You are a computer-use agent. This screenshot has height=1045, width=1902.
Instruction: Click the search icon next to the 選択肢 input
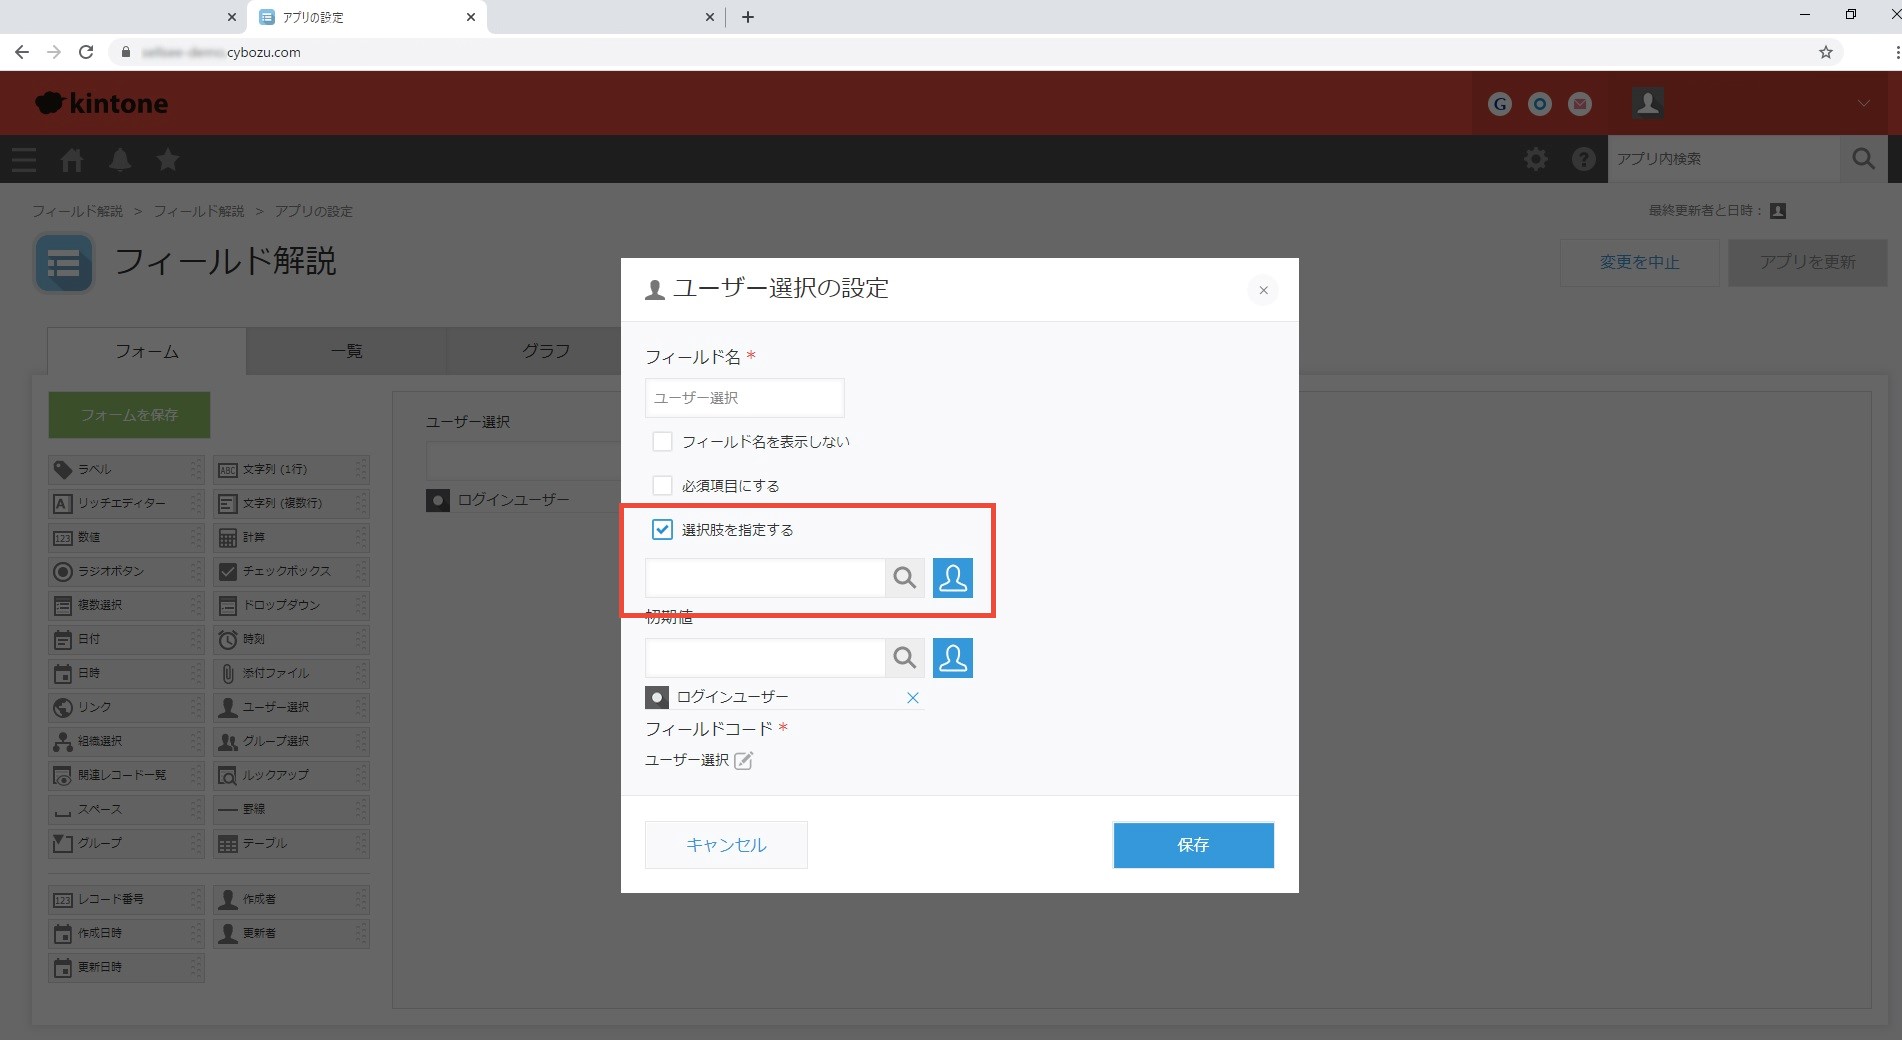[x=904, y=578]
